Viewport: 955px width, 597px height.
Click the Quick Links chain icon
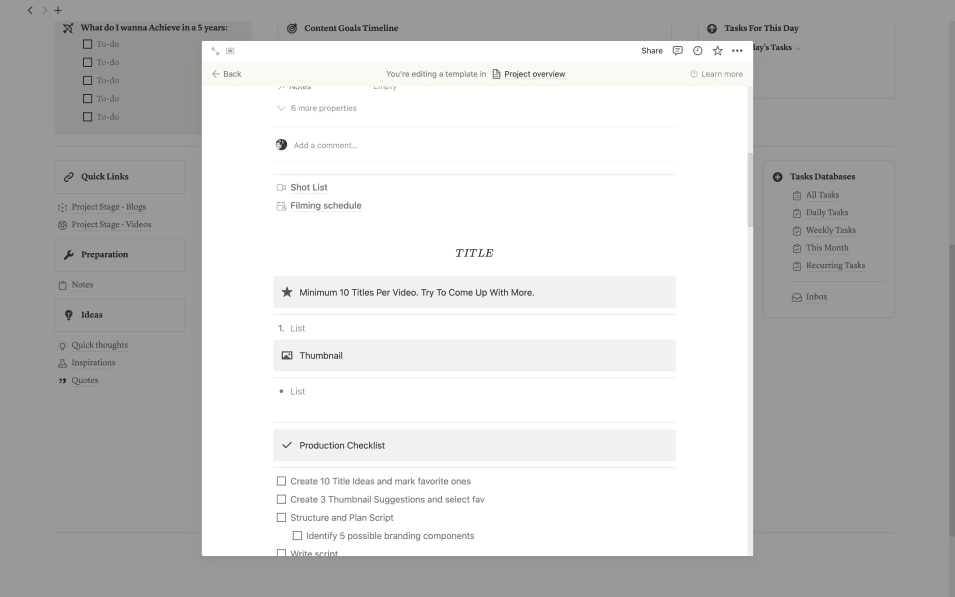click(69, 177)
